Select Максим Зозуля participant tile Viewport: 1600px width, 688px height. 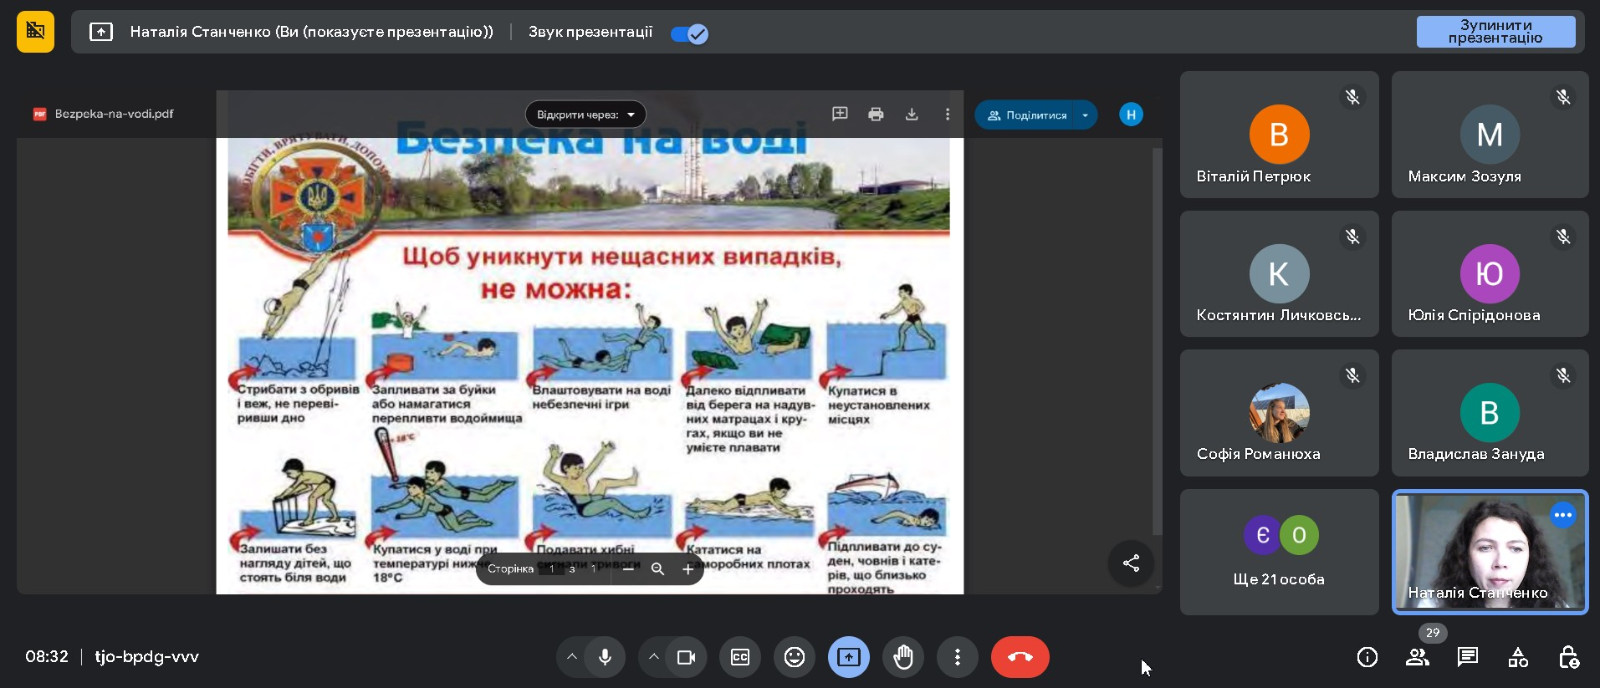click(x=1490, y=134)
